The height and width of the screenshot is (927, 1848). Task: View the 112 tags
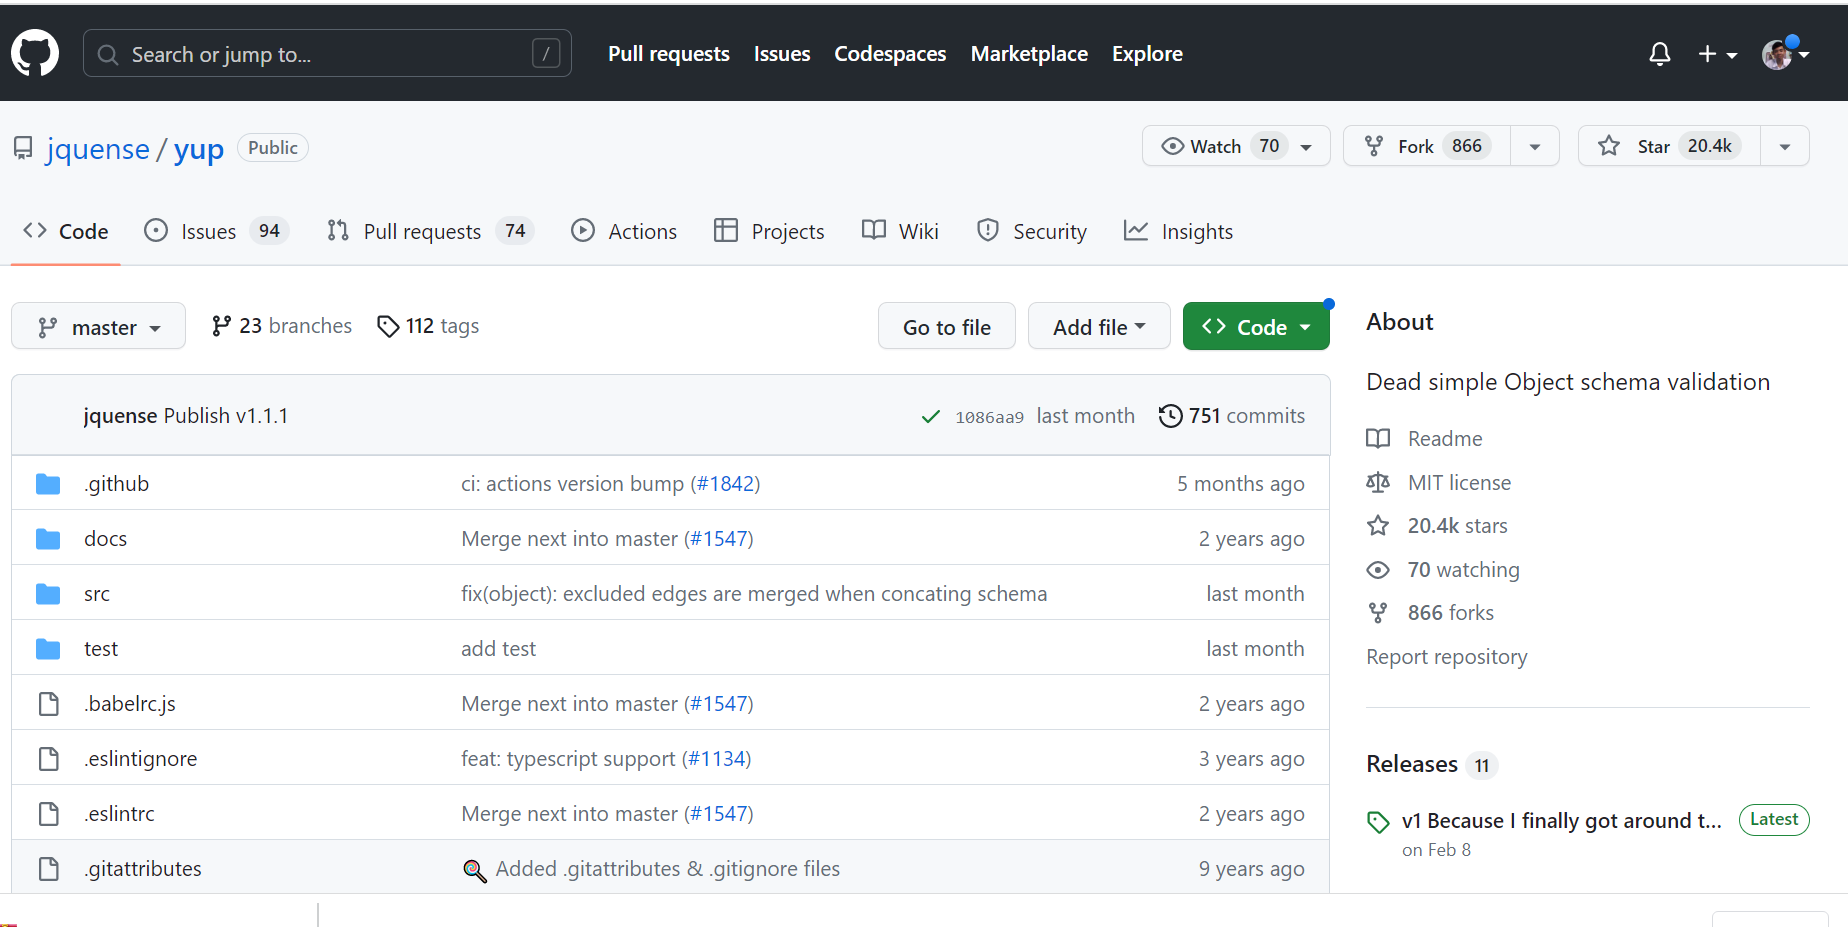428,326
